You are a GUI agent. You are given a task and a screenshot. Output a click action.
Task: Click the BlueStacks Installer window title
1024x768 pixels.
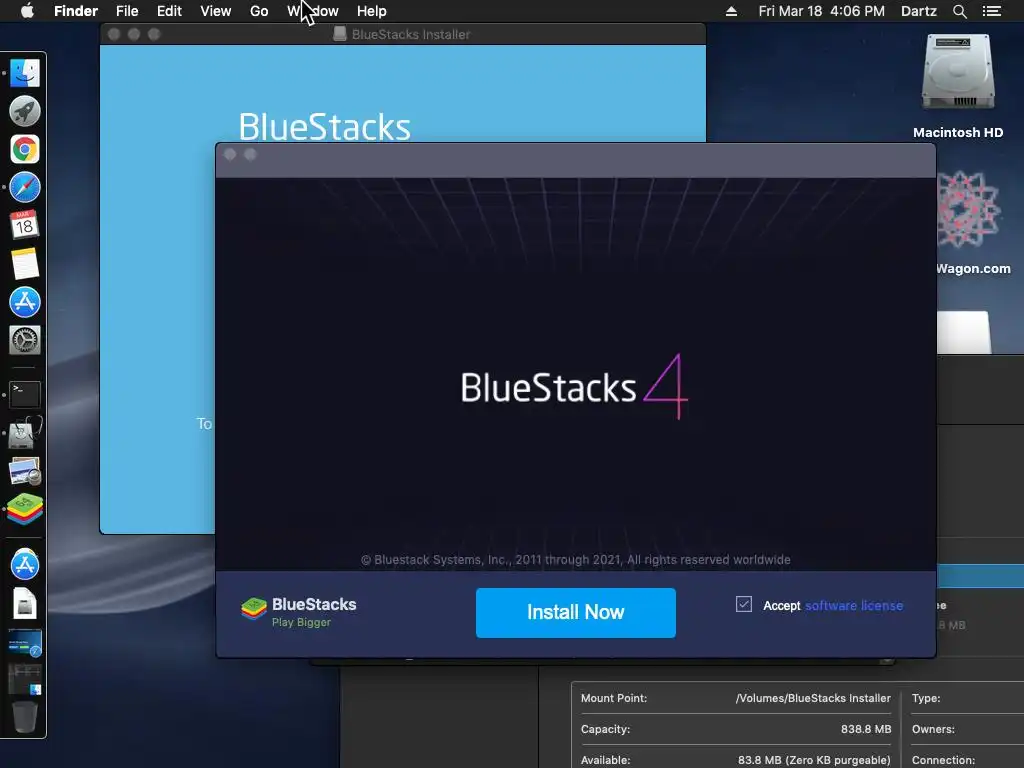click(411, 34)
